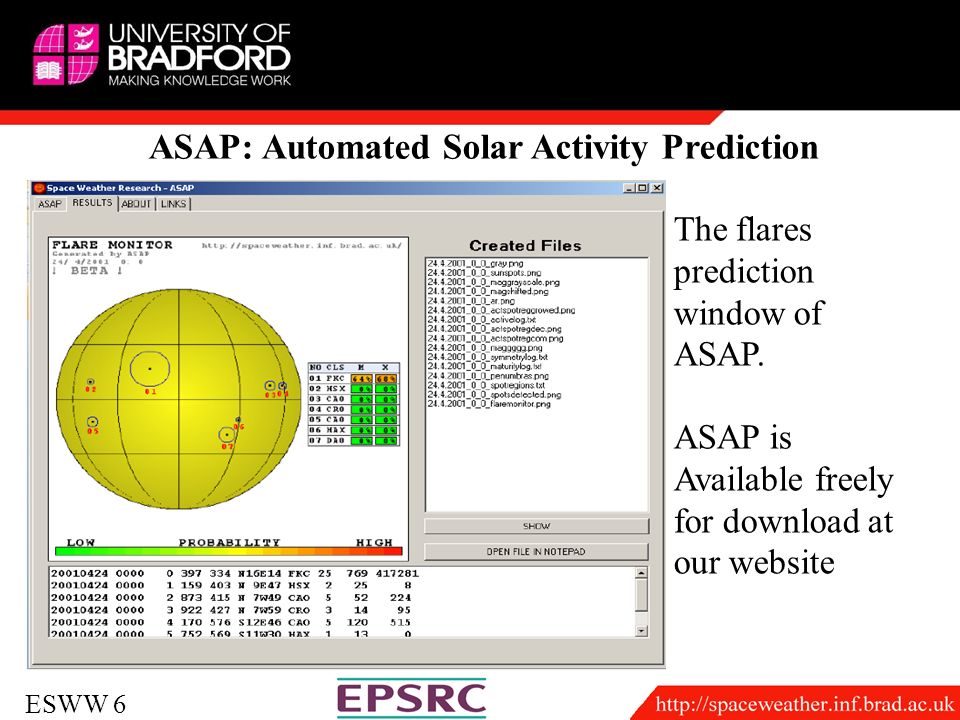Select 24.4.2001_0_0_maggrayscale.png file entry
The height and width of the screenshot is (720, 960).
493,282
